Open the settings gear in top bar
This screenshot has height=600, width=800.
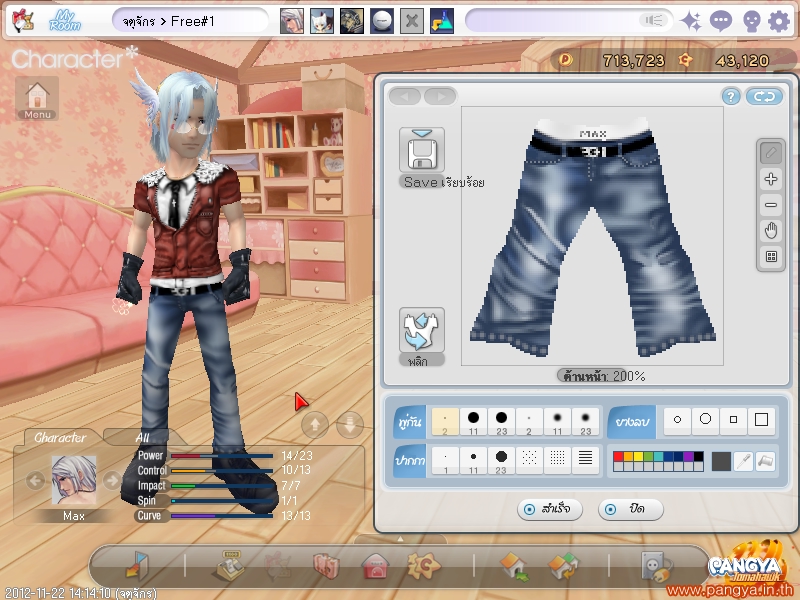coord(778,21)
